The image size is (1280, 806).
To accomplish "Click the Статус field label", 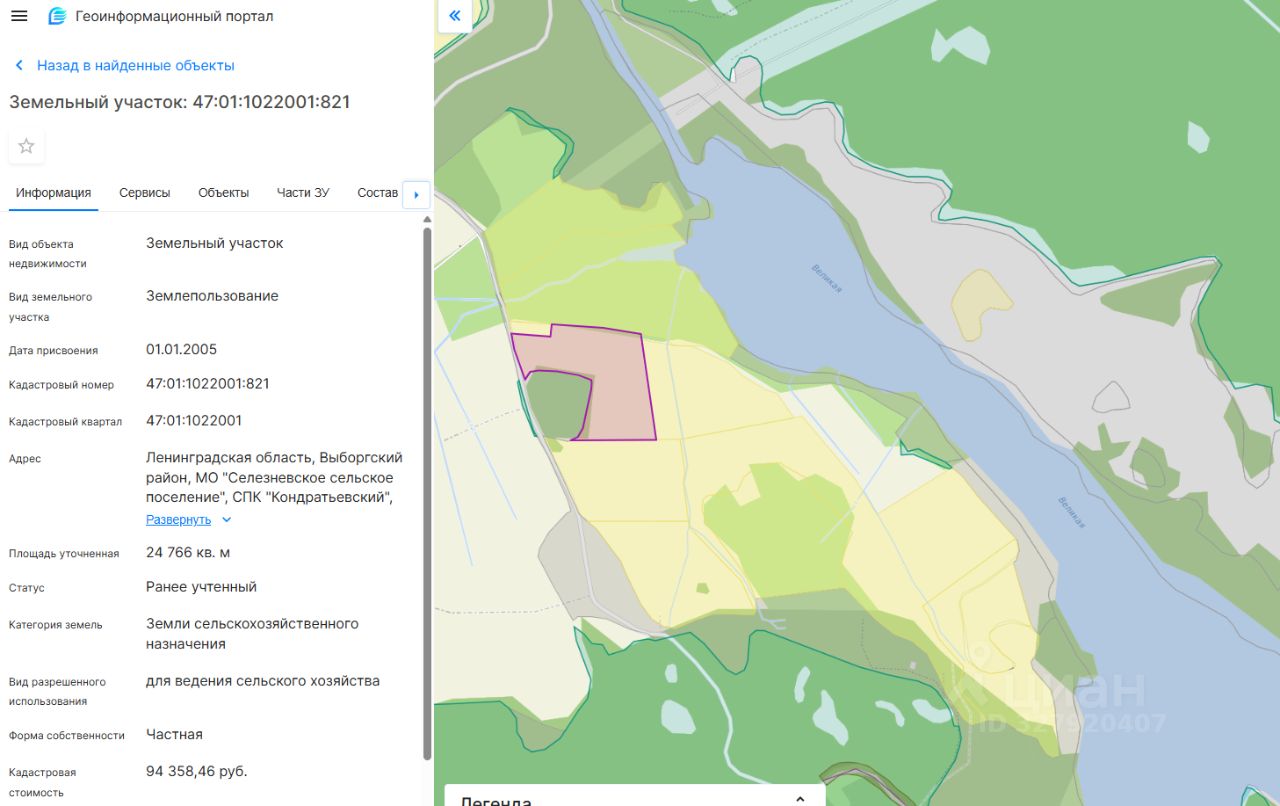I will coord(27,588).
